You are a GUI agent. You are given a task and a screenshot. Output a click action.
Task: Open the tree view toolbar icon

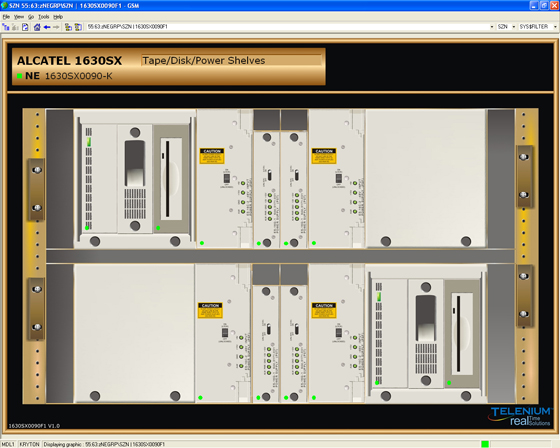point(6,27)
